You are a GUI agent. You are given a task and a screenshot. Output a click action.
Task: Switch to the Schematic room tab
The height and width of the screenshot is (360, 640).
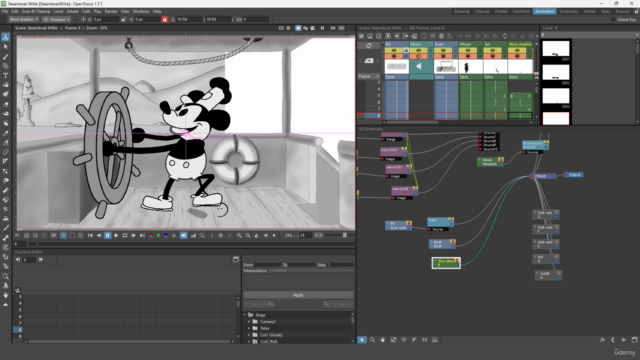[x=568, y=11]
